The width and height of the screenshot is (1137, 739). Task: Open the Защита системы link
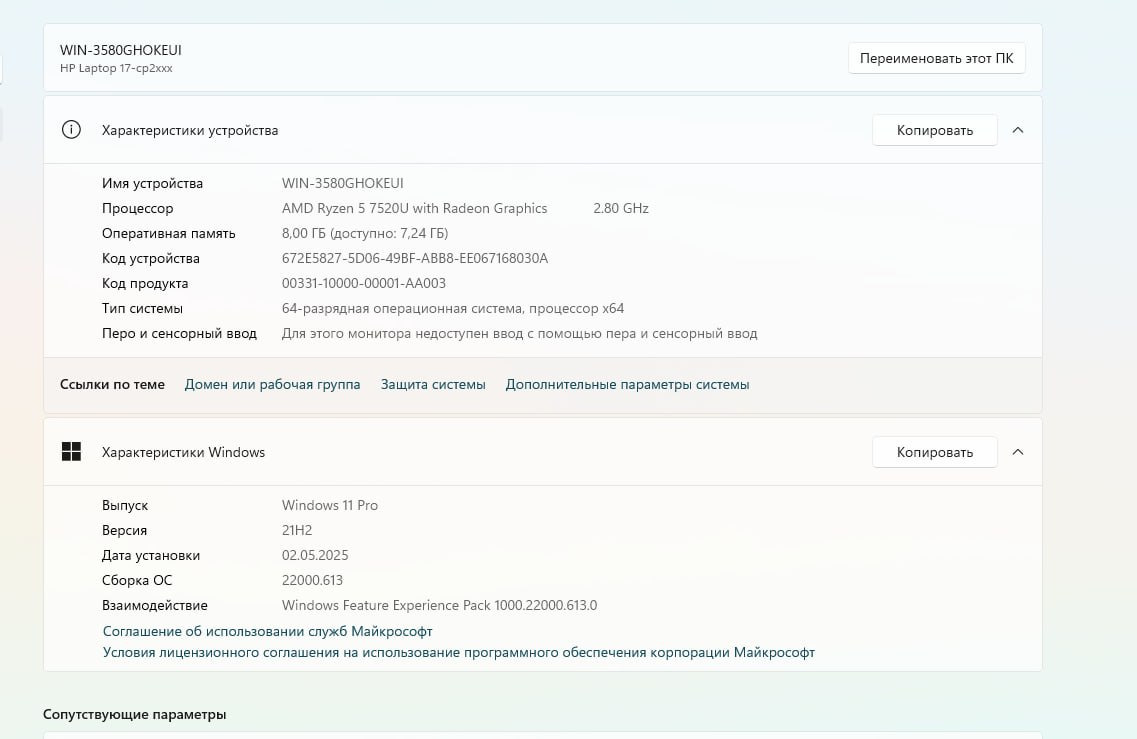tap(433, 384)
